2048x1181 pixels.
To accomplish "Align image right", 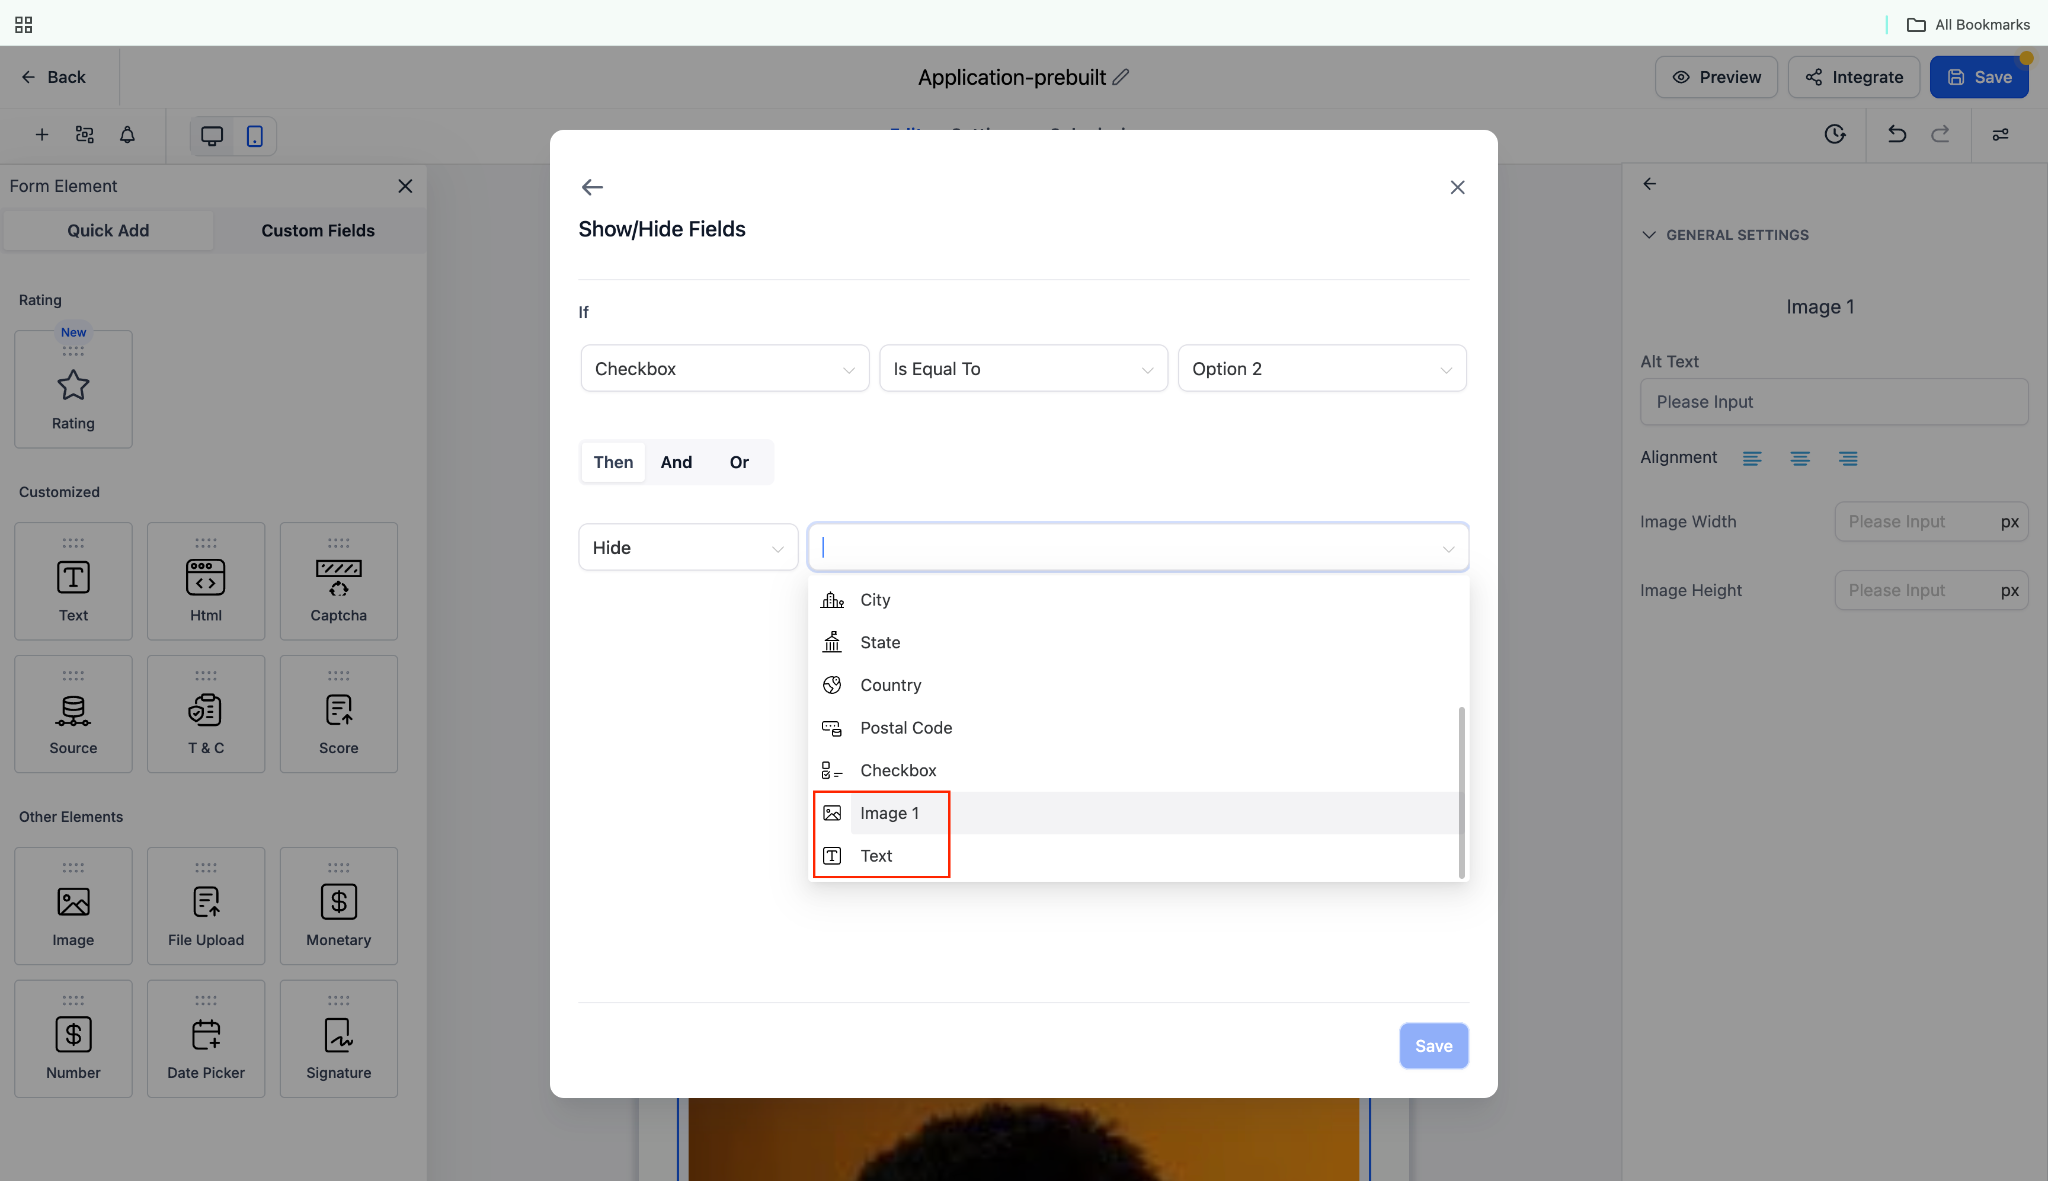I will (1848, 458).
